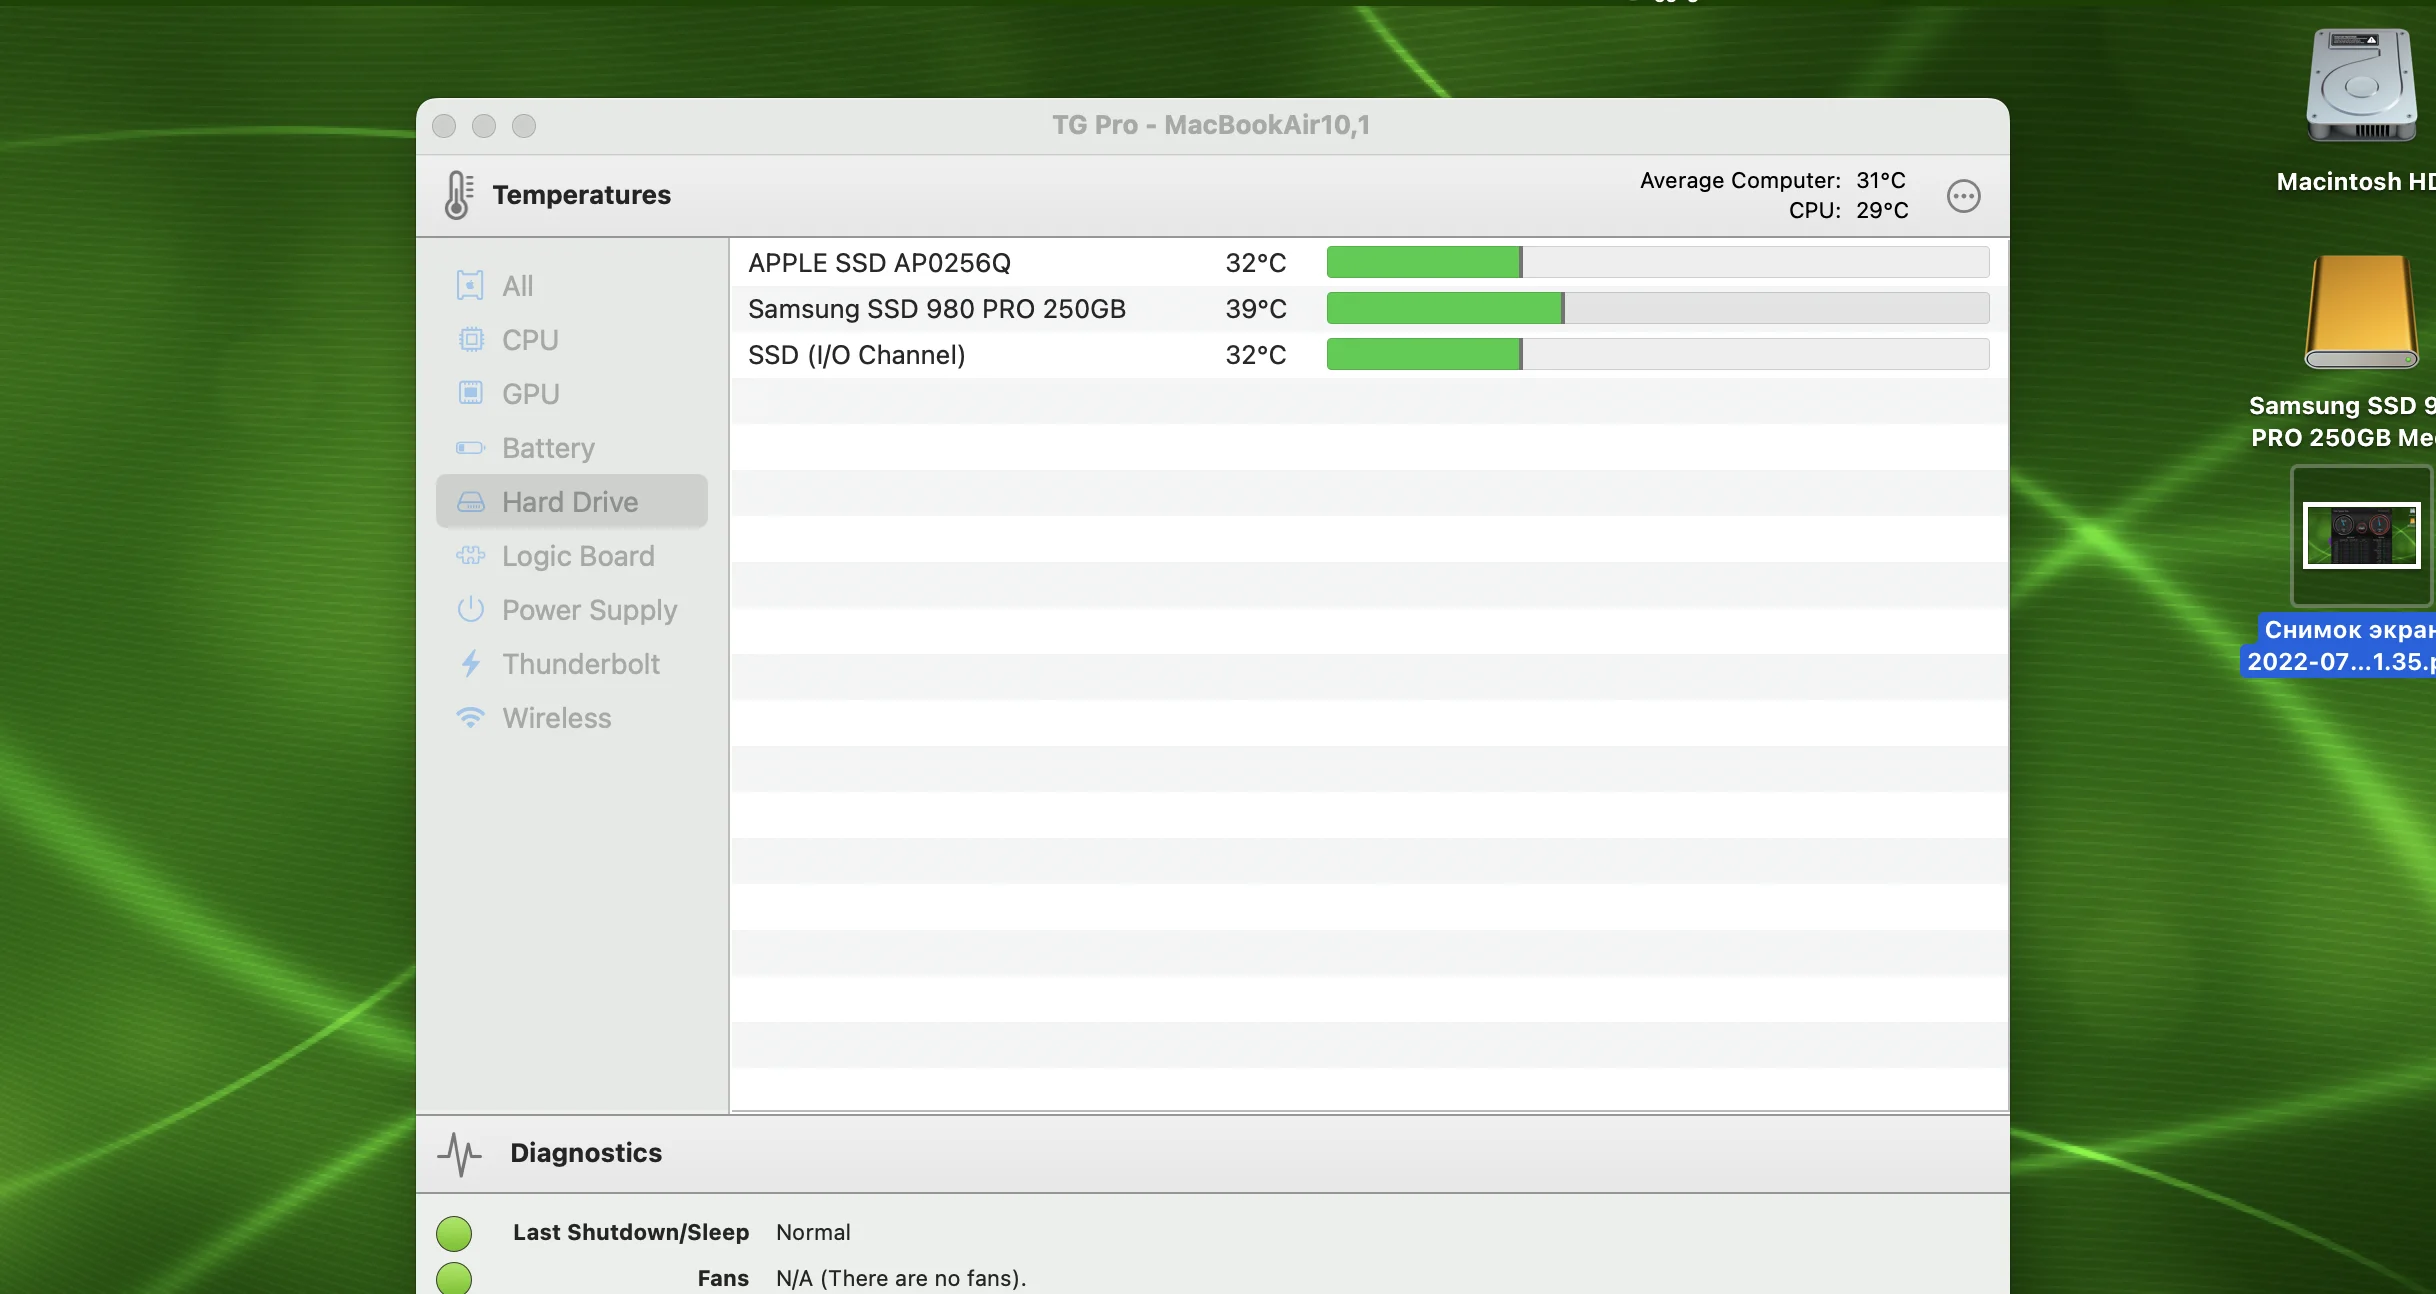Click the GPU icon in sidebar
This screenshot has height=1294, width=2436.
[x=470, y=394]
